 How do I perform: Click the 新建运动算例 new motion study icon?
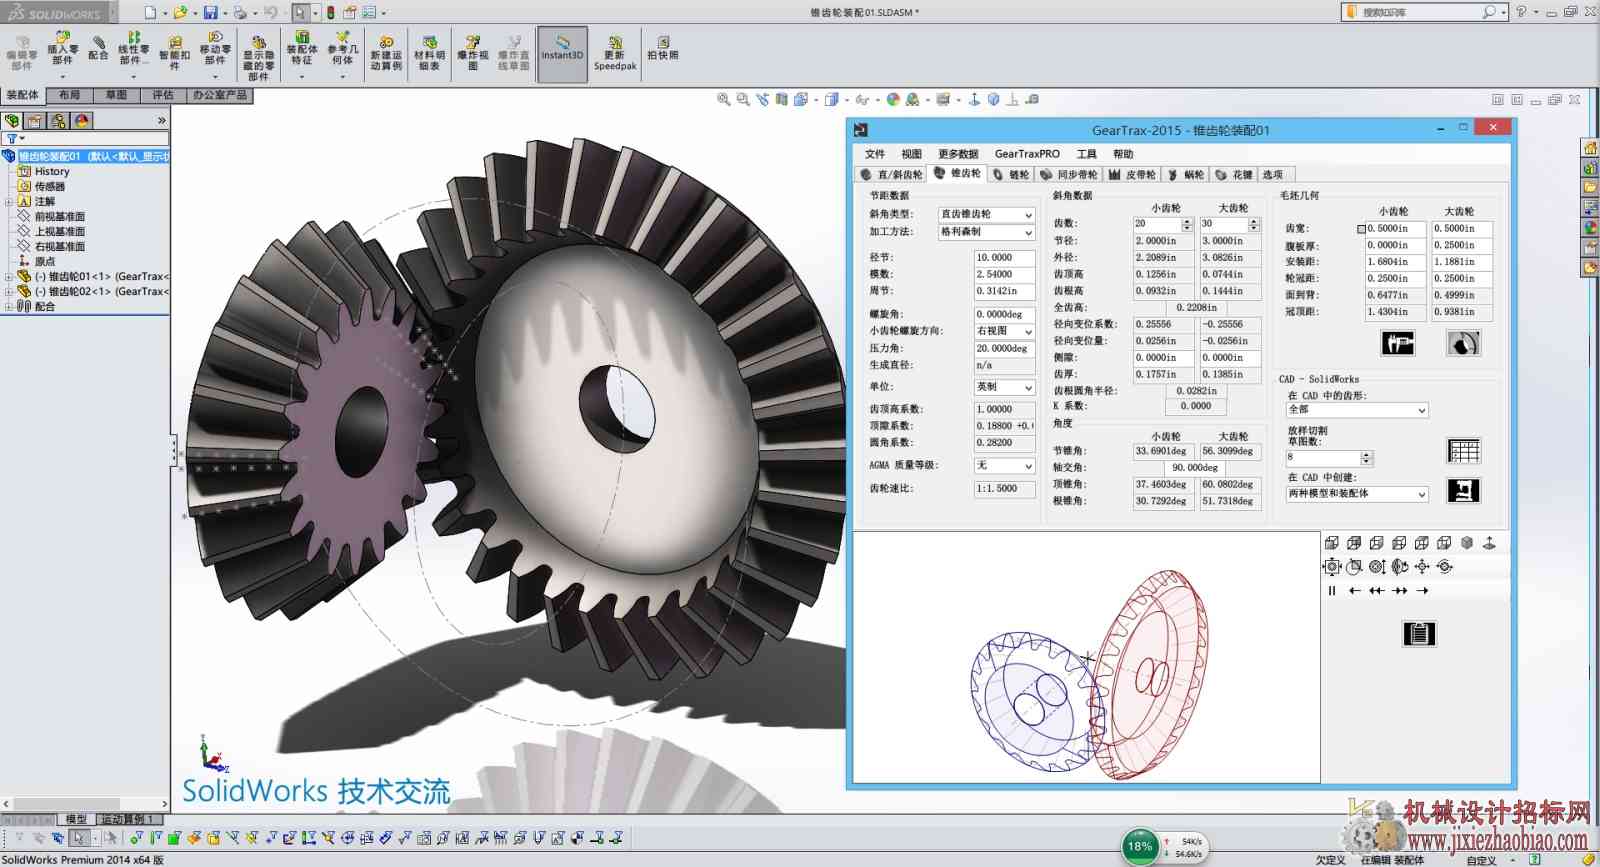[x=386, y=53]
